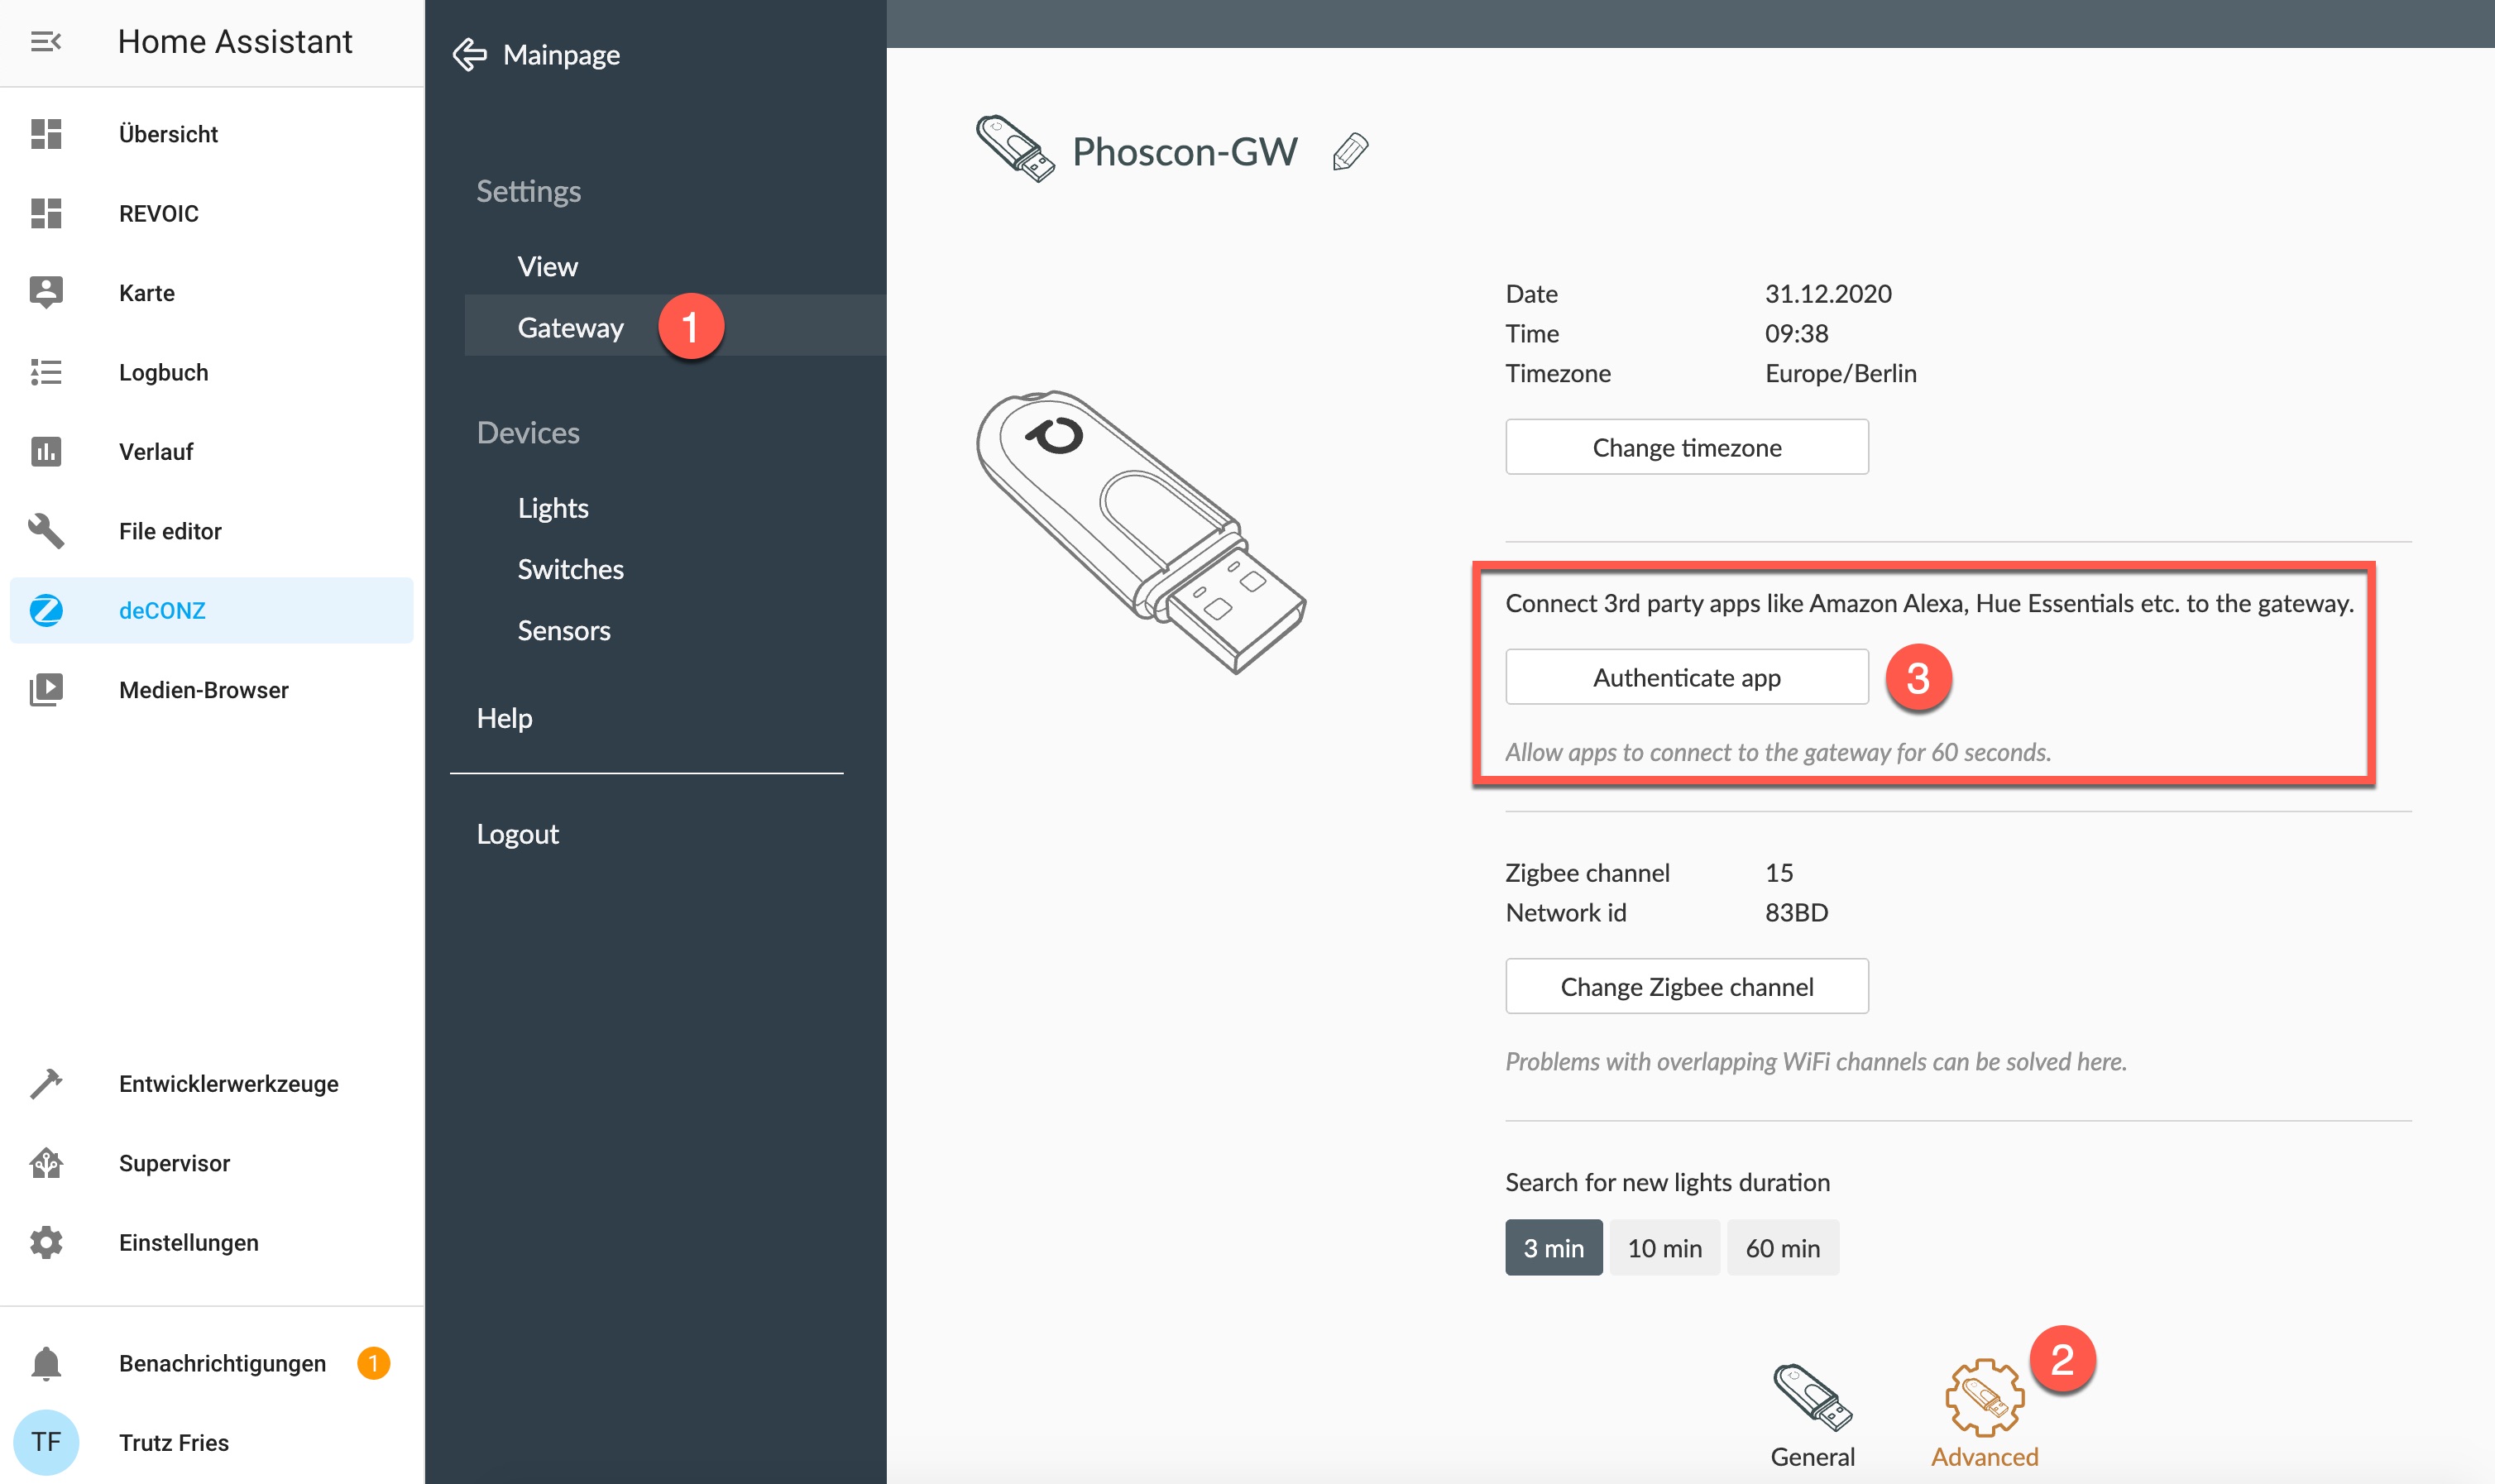Click the Mainpage back arrow icon

click(469, 55)
